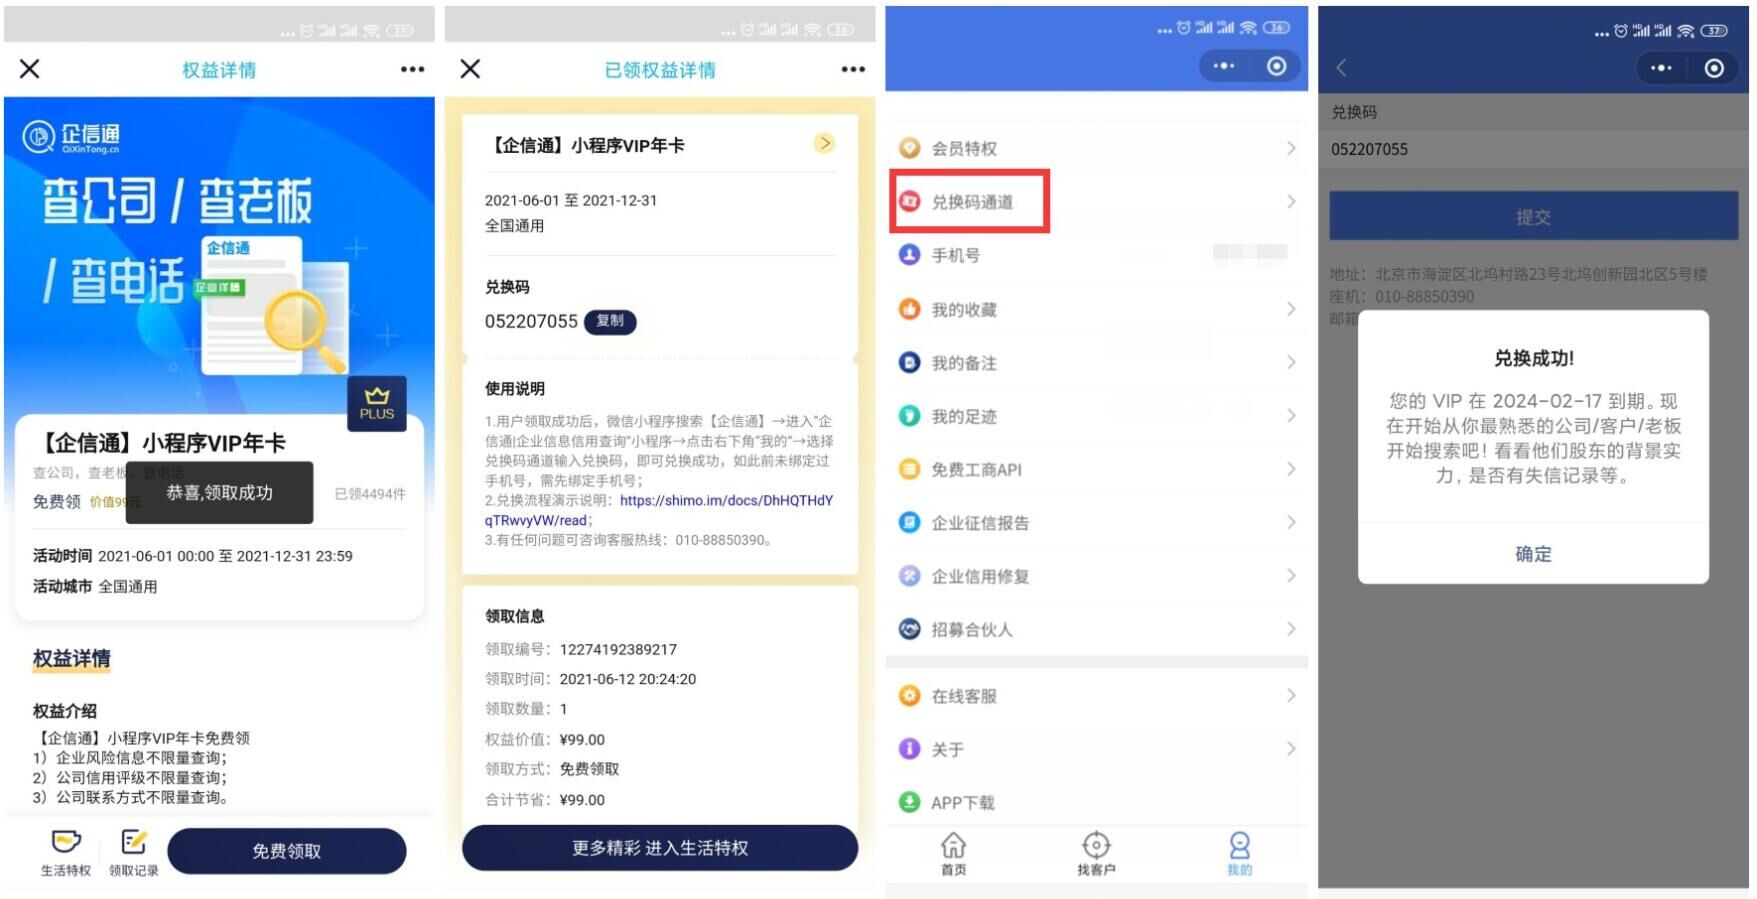Tap the 兑换码 input field showing 052207055
Viewport: 1757px width, 899px height.
(x=1533, y=149)
